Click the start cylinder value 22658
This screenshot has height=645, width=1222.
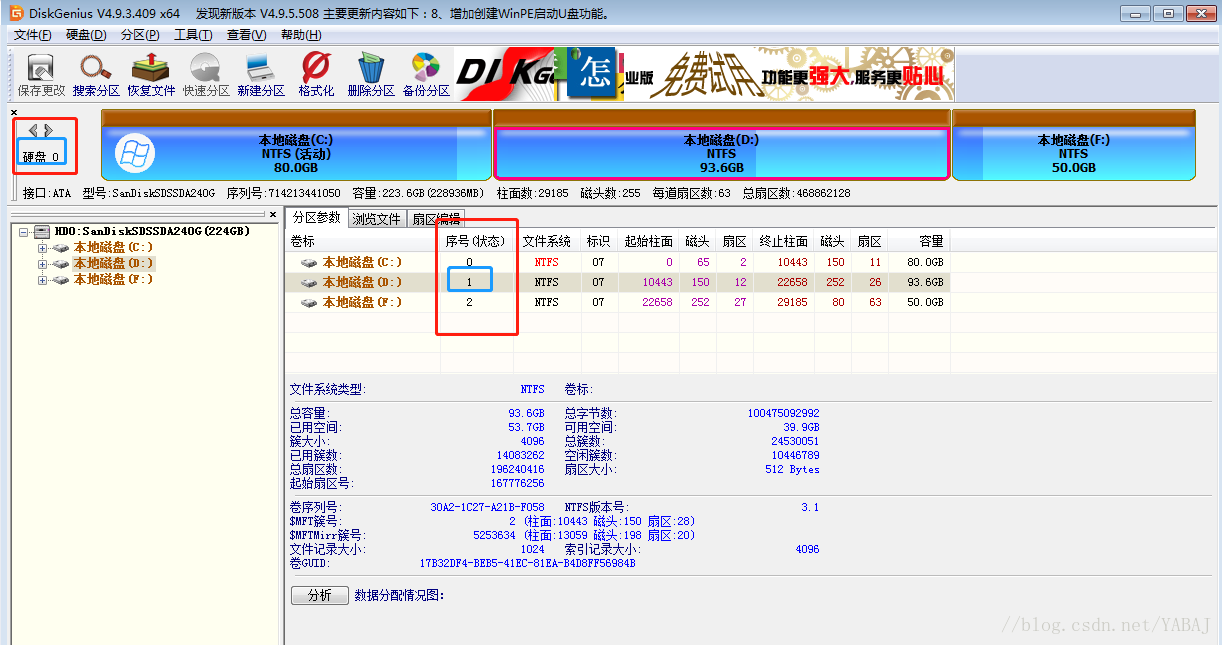coord(657,302)
